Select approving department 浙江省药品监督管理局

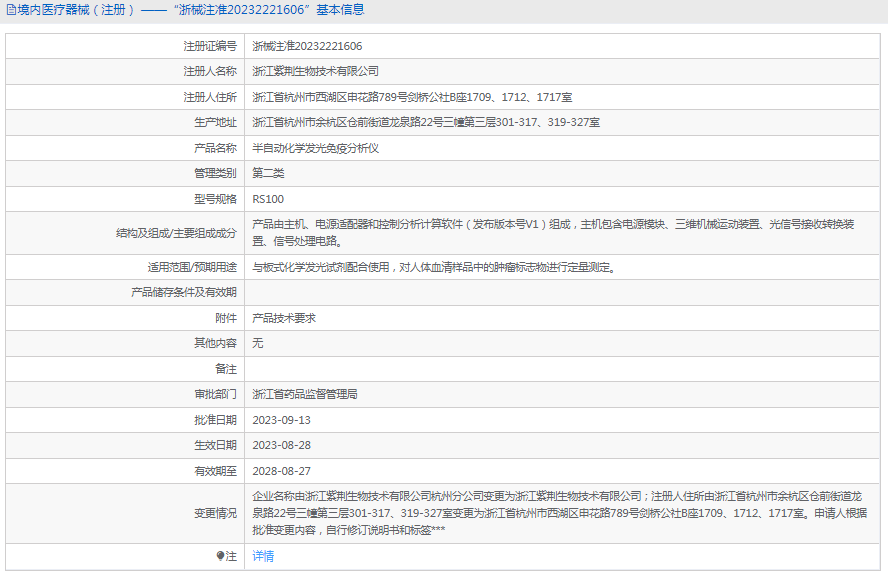point(305,394)
